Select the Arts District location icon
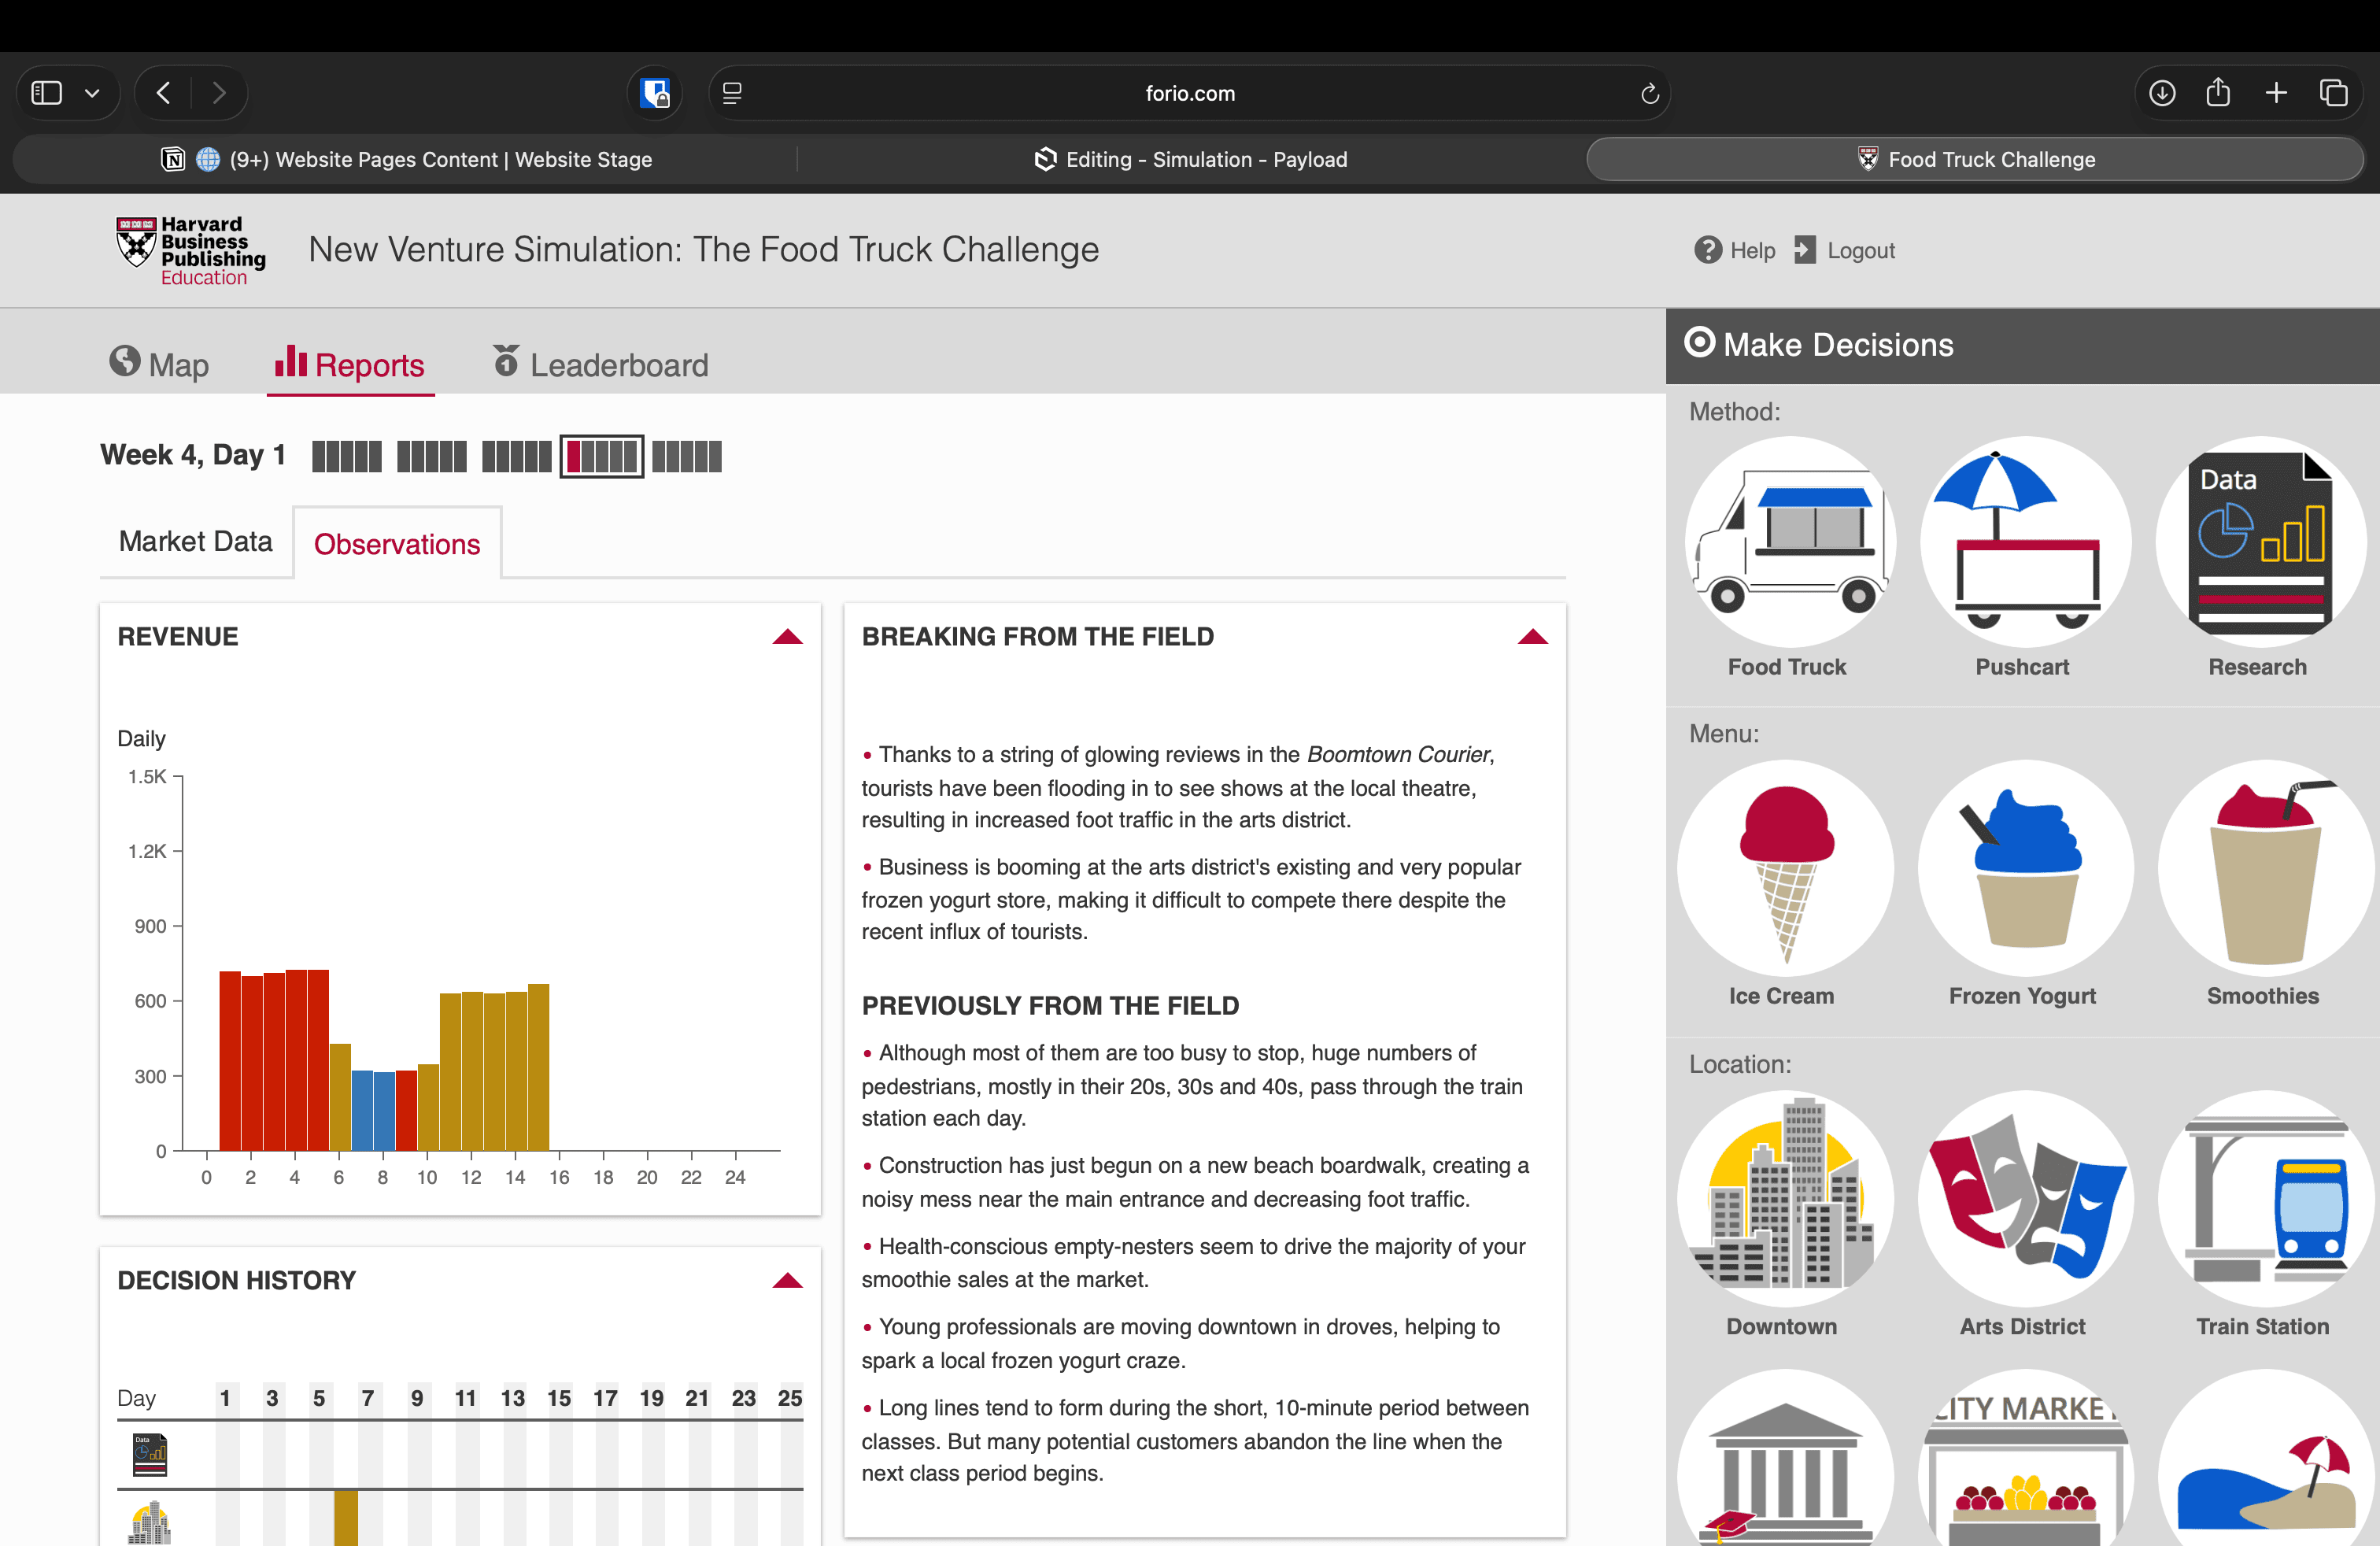 pos(2024,1197)
